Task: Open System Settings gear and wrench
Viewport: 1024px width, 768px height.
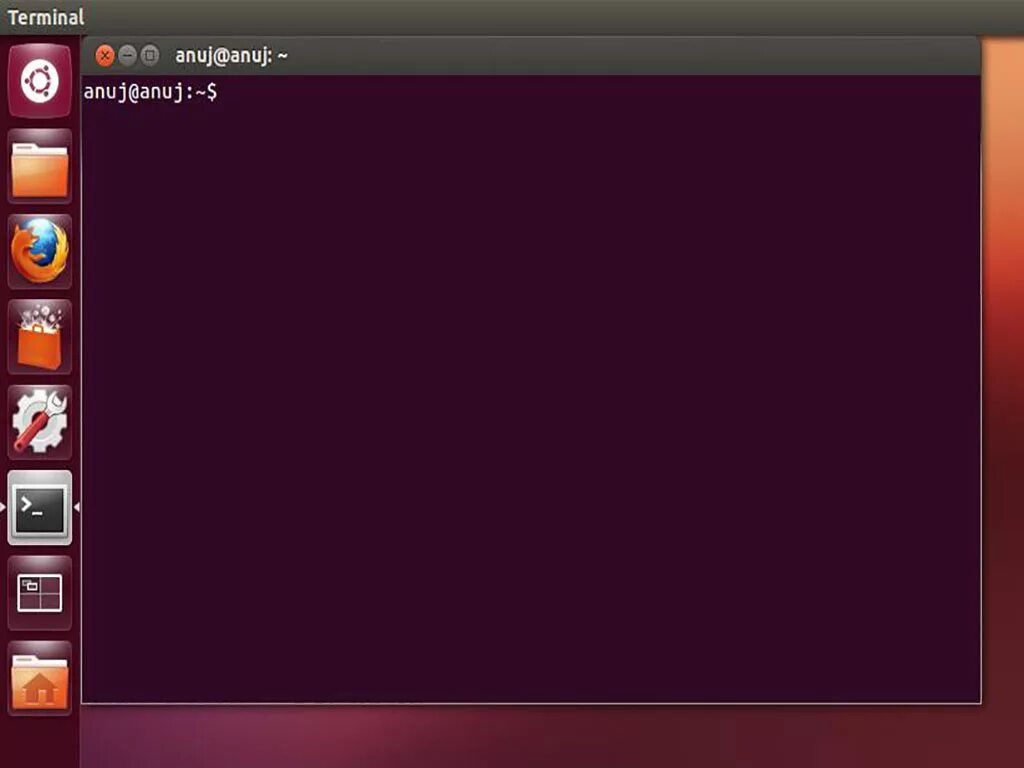Action: point(40,423)
